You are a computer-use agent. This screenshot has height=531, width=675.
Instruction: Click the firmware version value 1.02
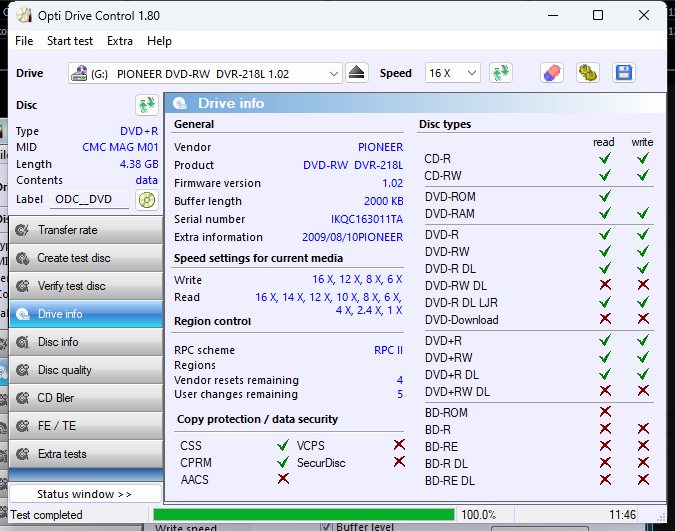click(393, 183)
